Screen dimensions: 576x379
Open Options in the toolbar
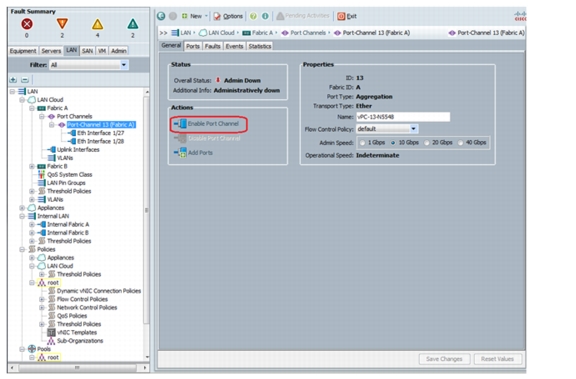click(x=228, y=16)
